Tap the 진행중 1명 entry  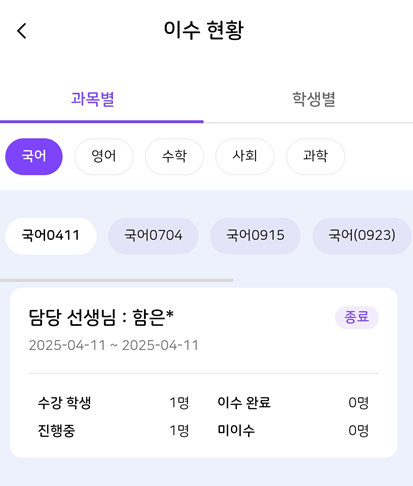point(113,431)
